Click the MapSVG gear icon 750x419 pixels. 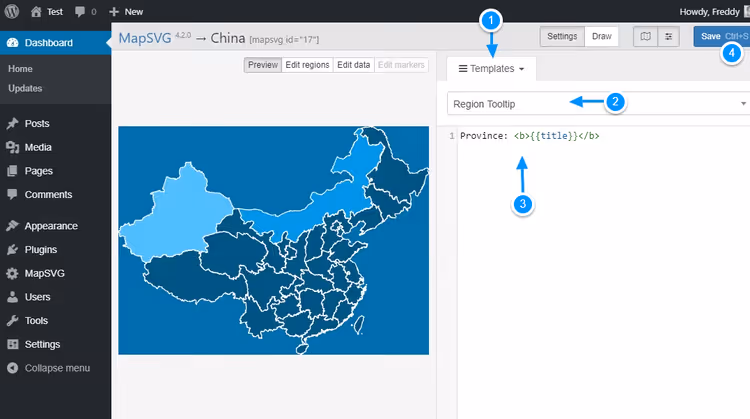(x=12, y=273)
